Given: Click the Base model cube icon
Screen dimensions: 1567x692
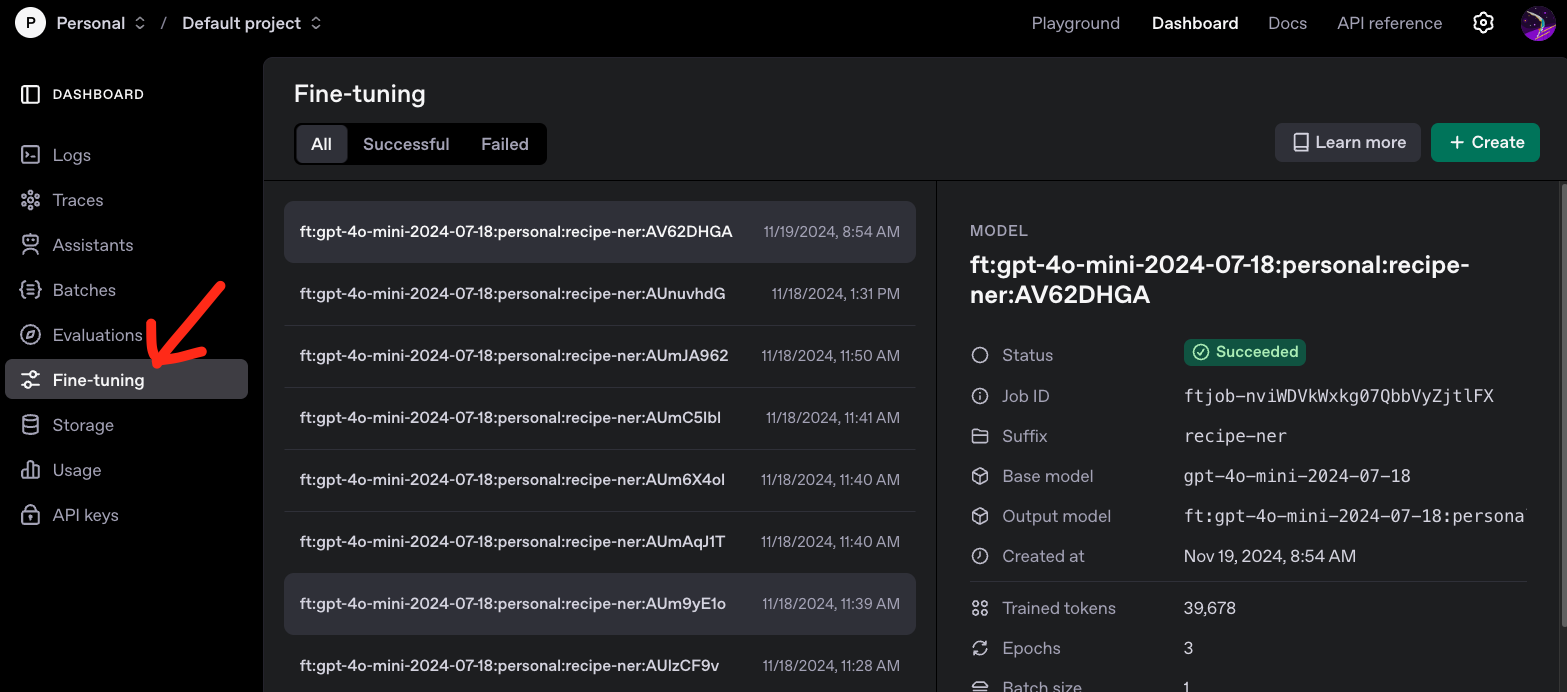Looking at the screenshot, I should [980, 476].
